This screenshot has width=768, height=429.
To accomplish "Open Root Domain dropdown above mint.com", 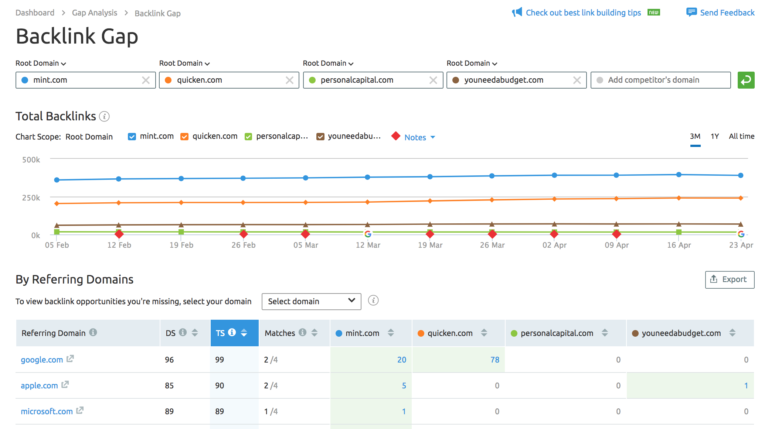I will 41,63.
